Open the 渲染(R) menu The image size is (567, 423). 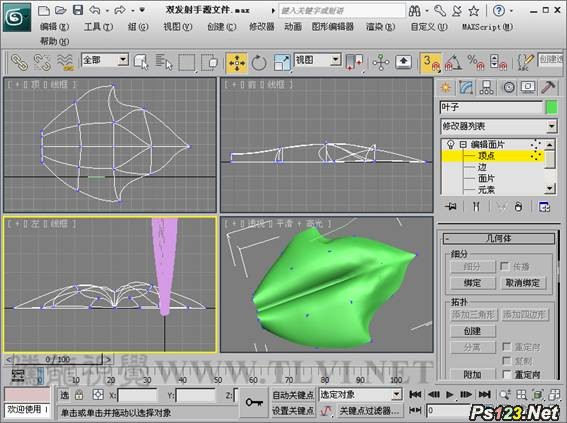[x=380, y=27]
